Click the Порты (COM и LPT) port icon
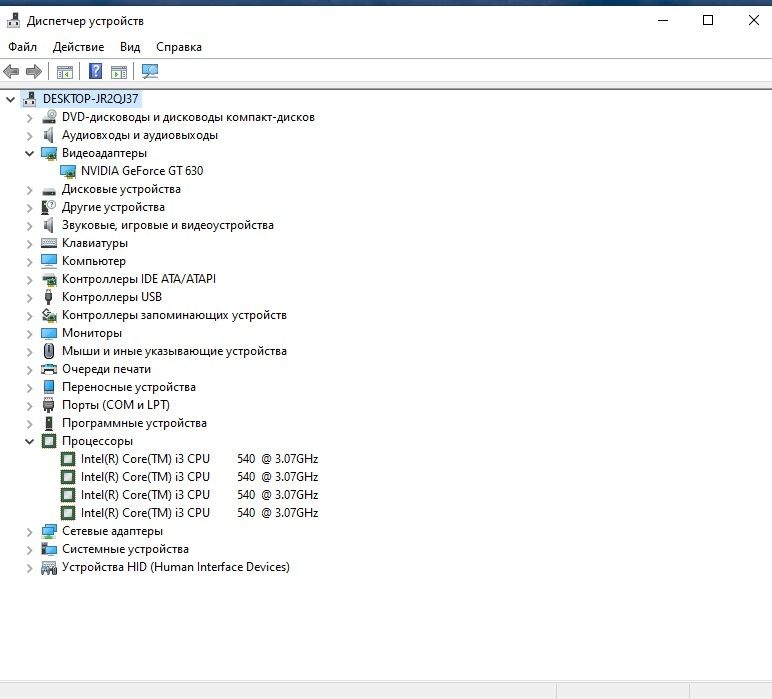Viewport: 772px width, 699px height. click(48, 405)
